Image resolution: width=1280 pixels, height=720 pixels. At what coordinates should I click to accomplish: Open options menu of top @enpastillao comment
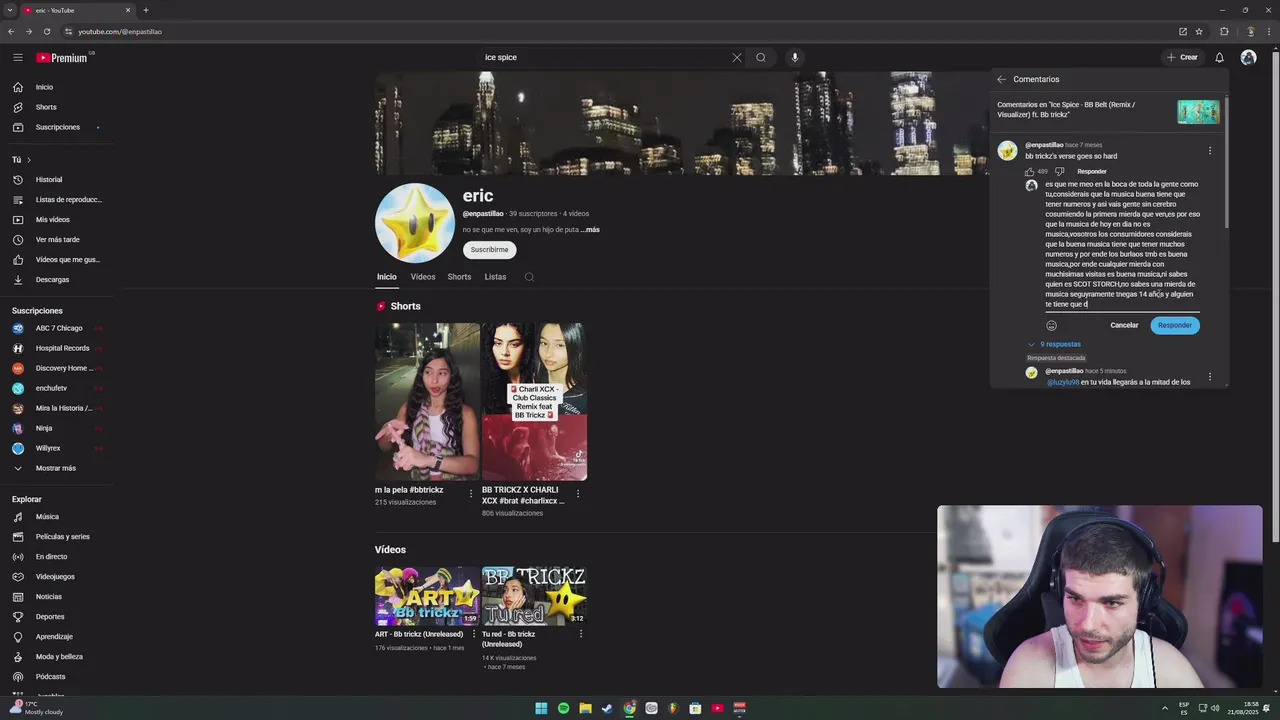(x=1209, y=151)
